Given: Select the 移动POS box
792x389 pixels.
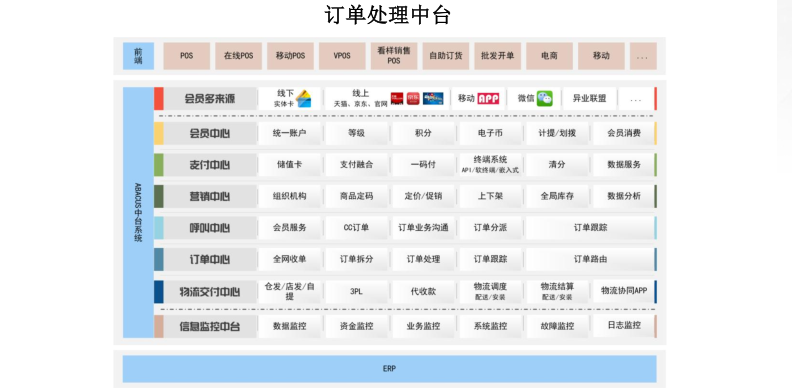Looking at the screenshot, I should tap(290, 56).
